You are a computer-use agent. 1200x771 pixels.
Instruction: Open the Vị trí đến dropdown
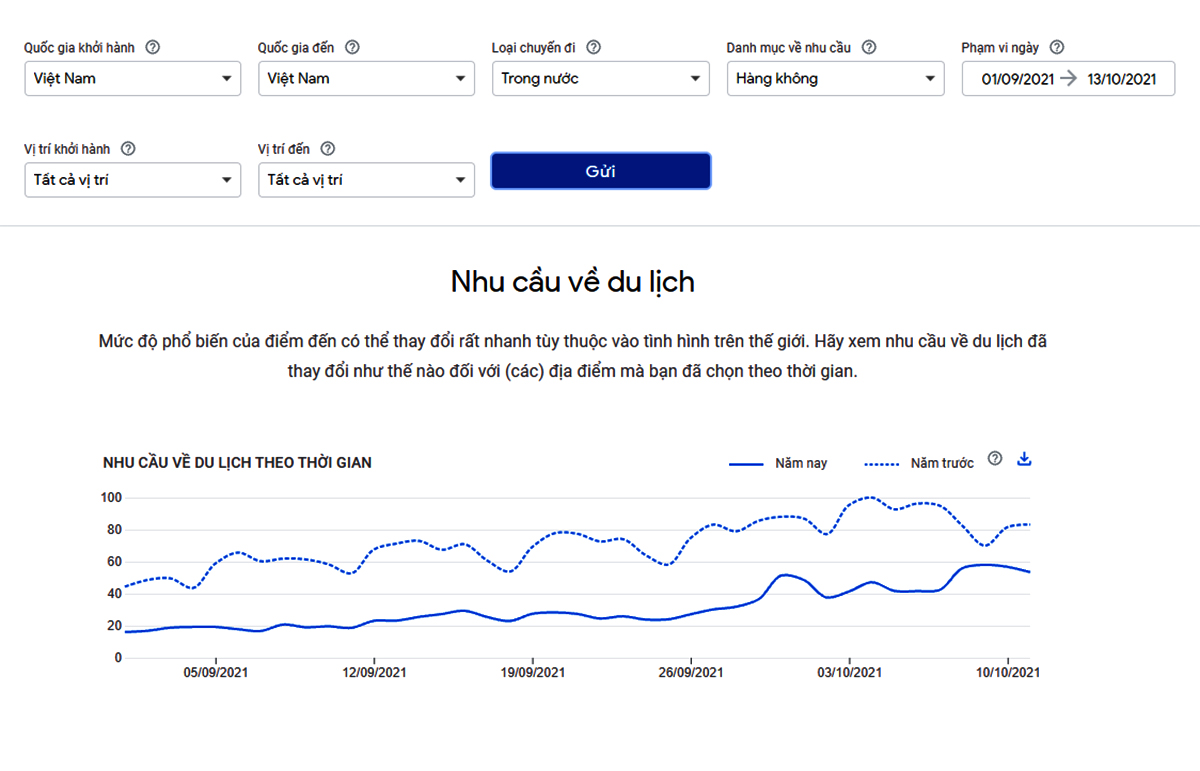[366, 181]
